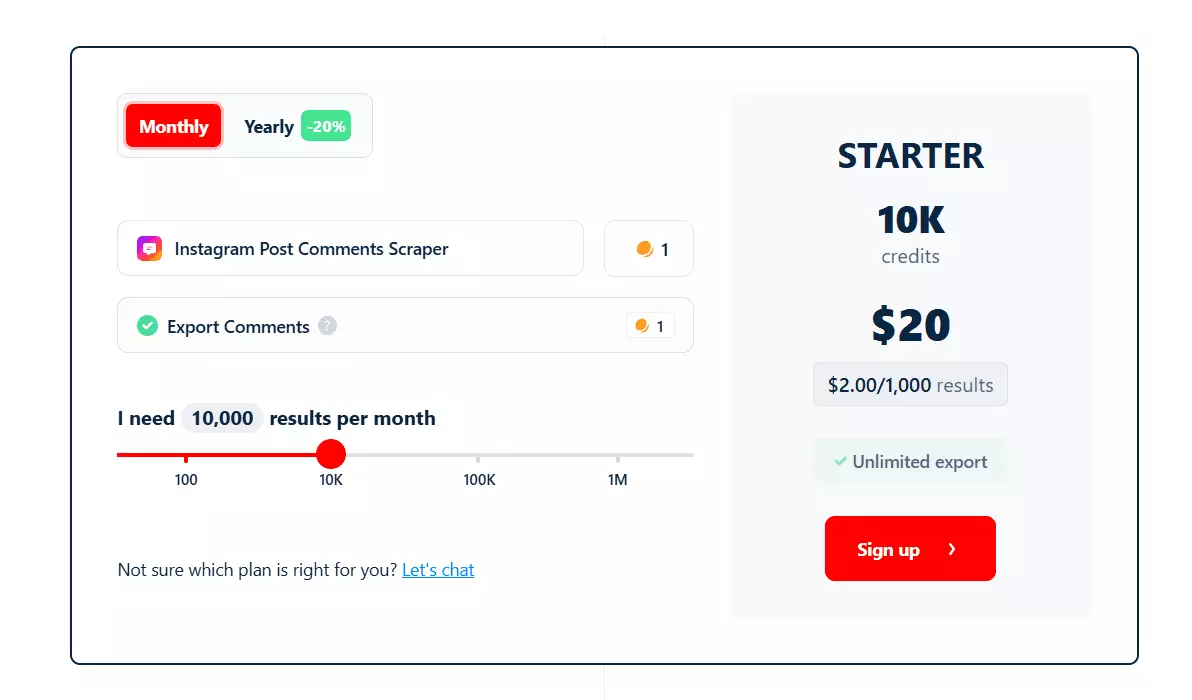Screen dimensions: 1192x700
Task: Click the red results slider handle
Action: 330,454
